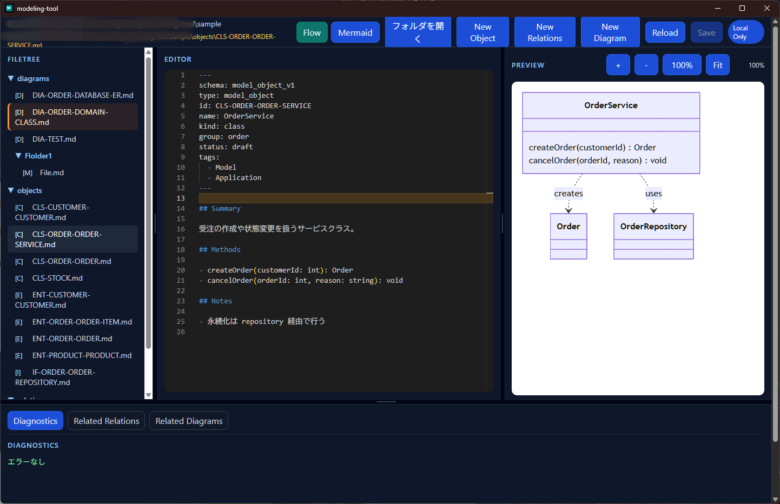This screenshot has width=780, height=504.
Task: Collapse the Flolder1 subfolder
Action: pyautogui.click(x=18, y=156)
